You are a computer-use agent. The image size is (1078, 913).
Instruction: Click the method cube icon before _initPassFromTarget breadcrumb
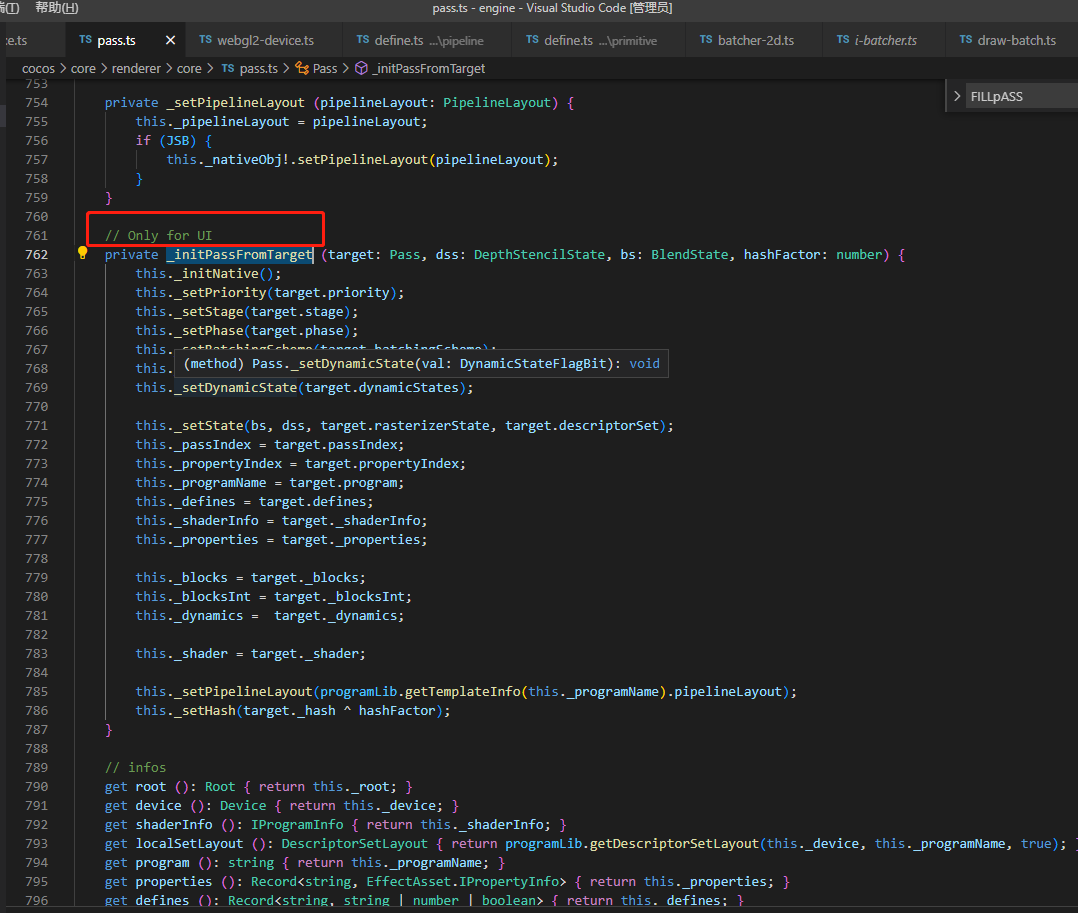(361, 68)
